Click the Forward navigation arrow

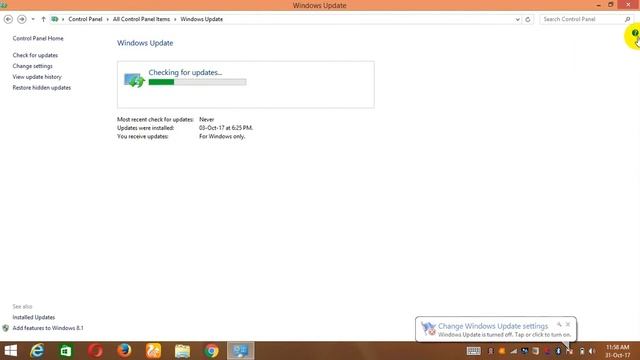pyautogui.click(x=22, y=19)
